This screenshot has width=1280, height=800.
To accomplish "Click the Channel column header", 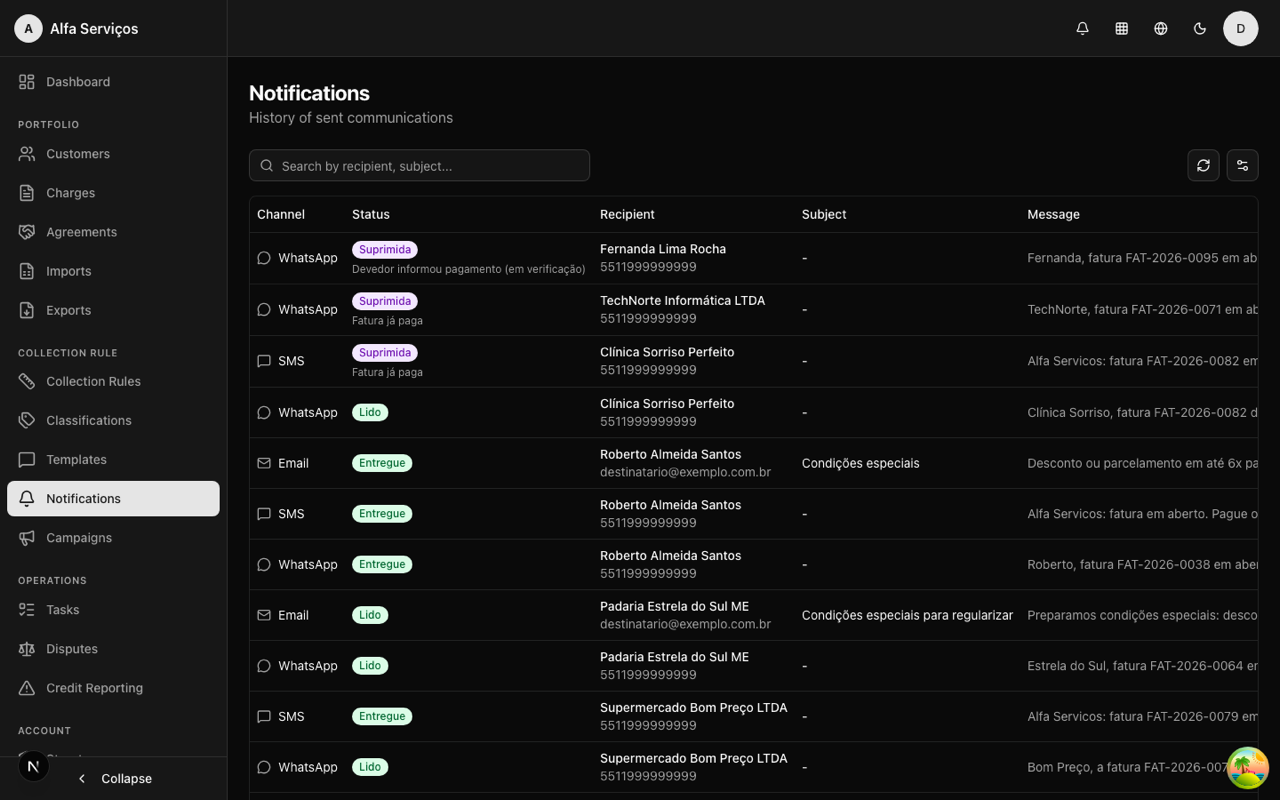I will click(x=281, y=214).
